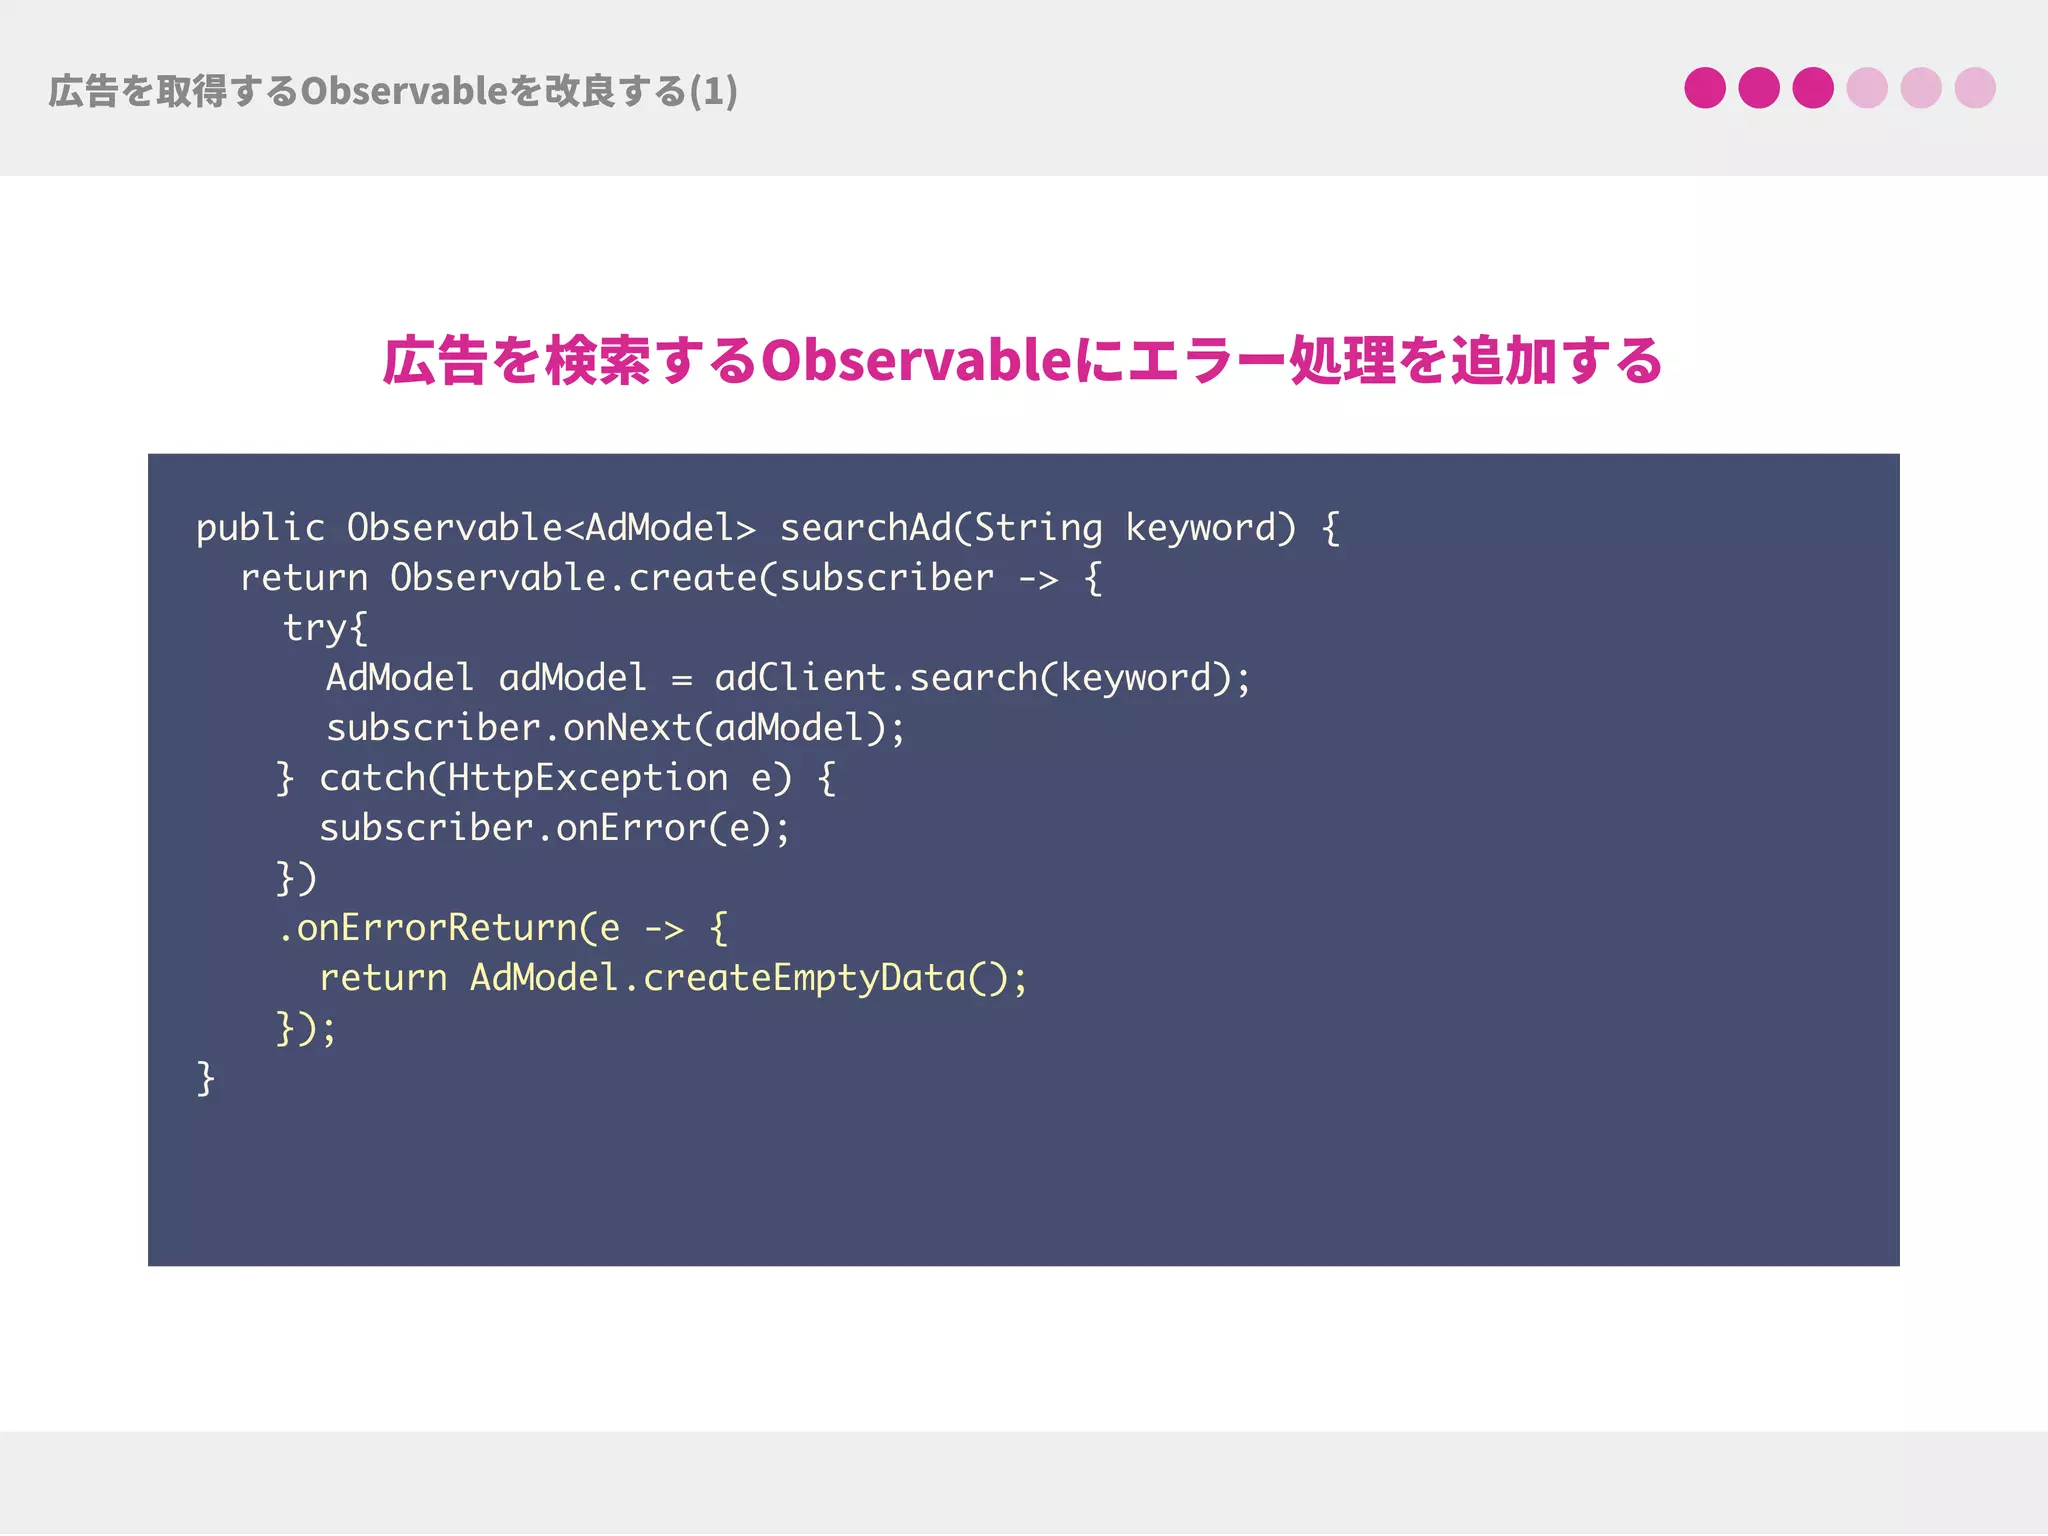Click the yellow '});' closing line
The height and width of the screenshot is (1536, 2048).
[306, 1028]
